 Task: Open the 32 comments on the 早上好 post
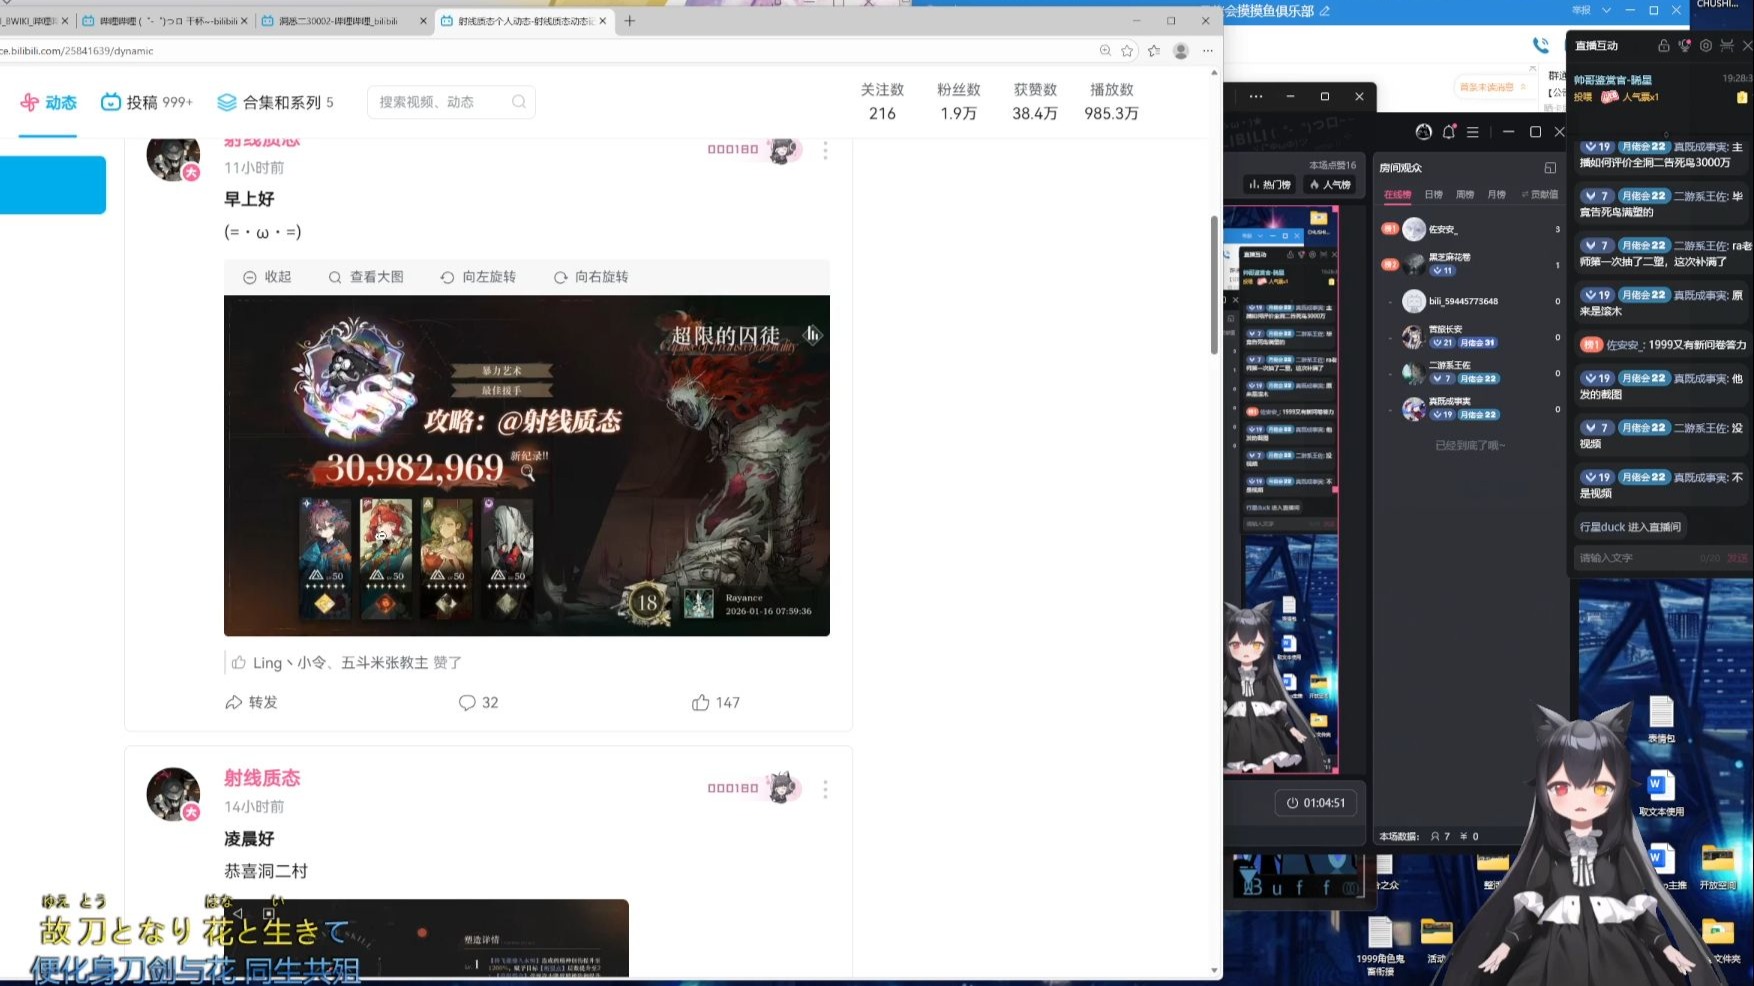[x=478, y=703]
